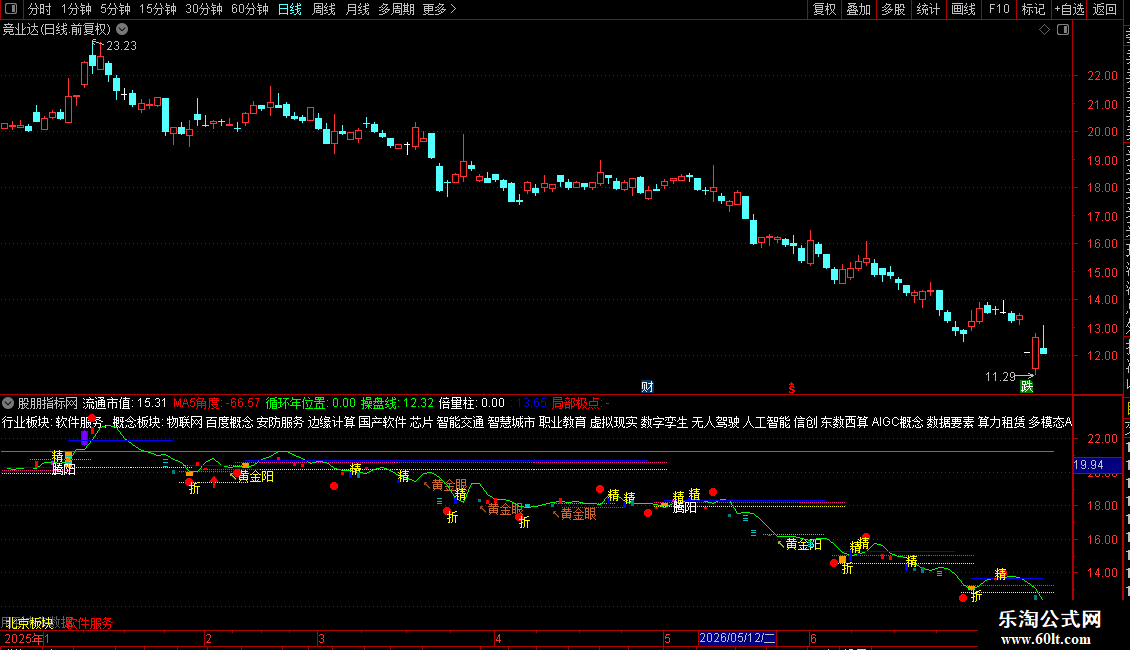Select the 月线 monthly tab
This screenshot has width=1130, height=650.
pyautogui.click(x=357, y=9)
